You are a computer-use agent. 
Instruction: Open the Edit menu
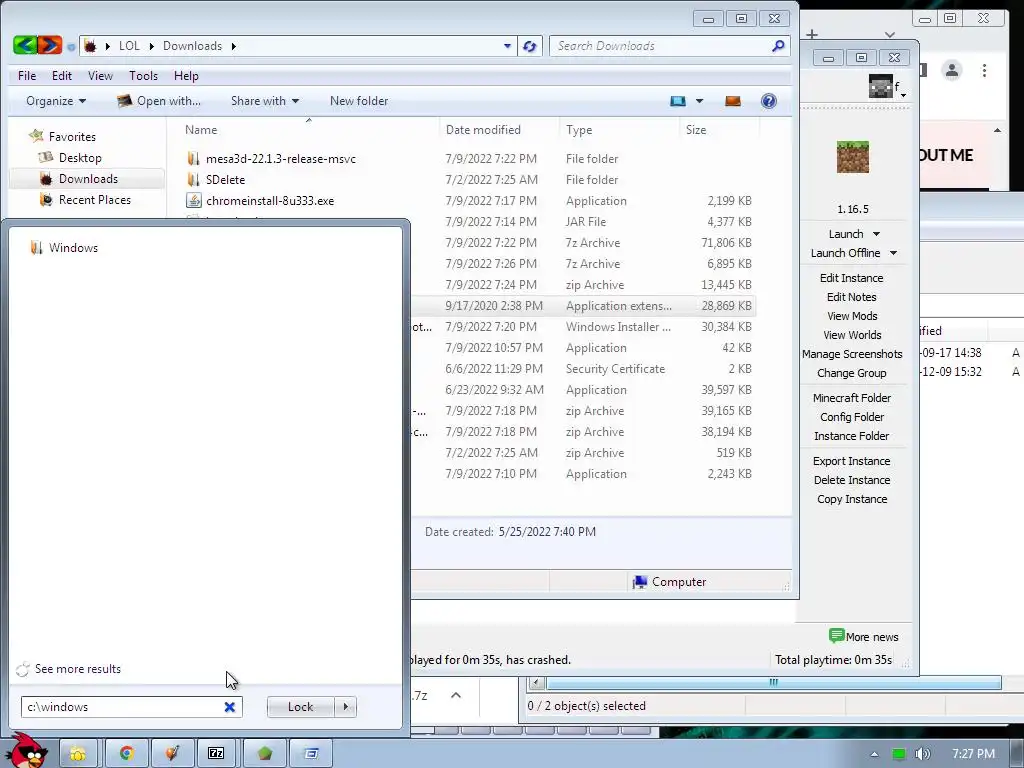click(62, 76)
